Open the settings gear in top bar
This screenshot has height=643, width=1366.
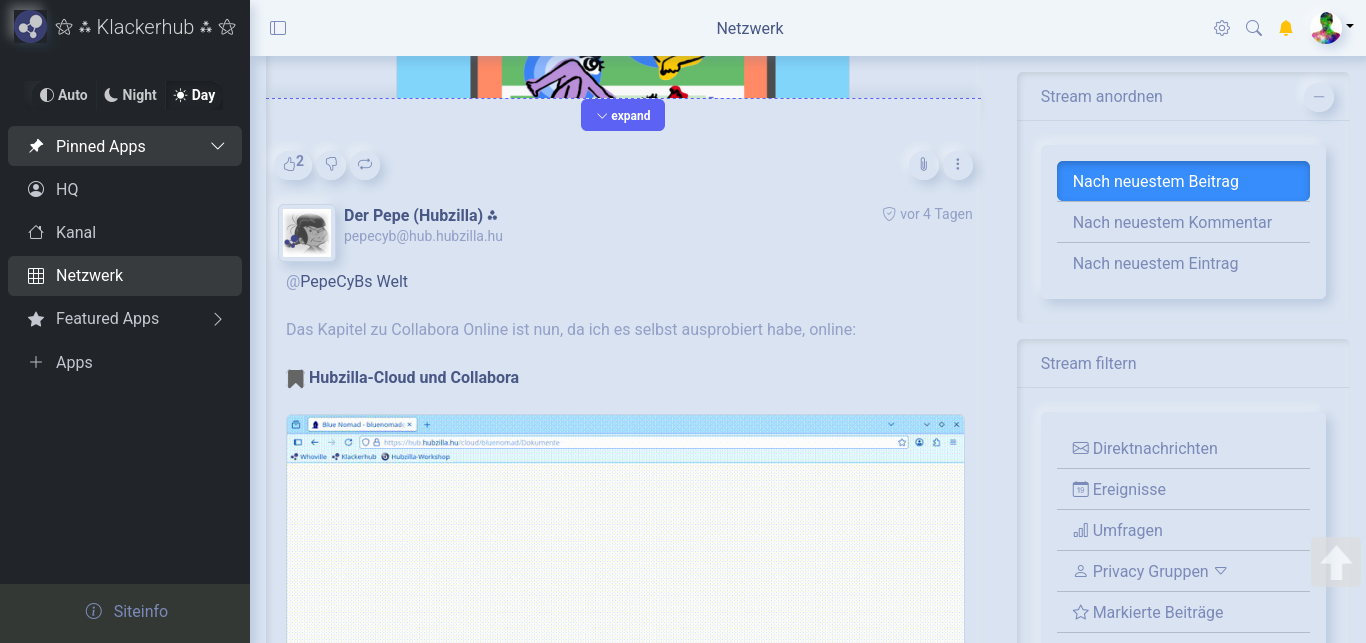(x=1221, y=28)
